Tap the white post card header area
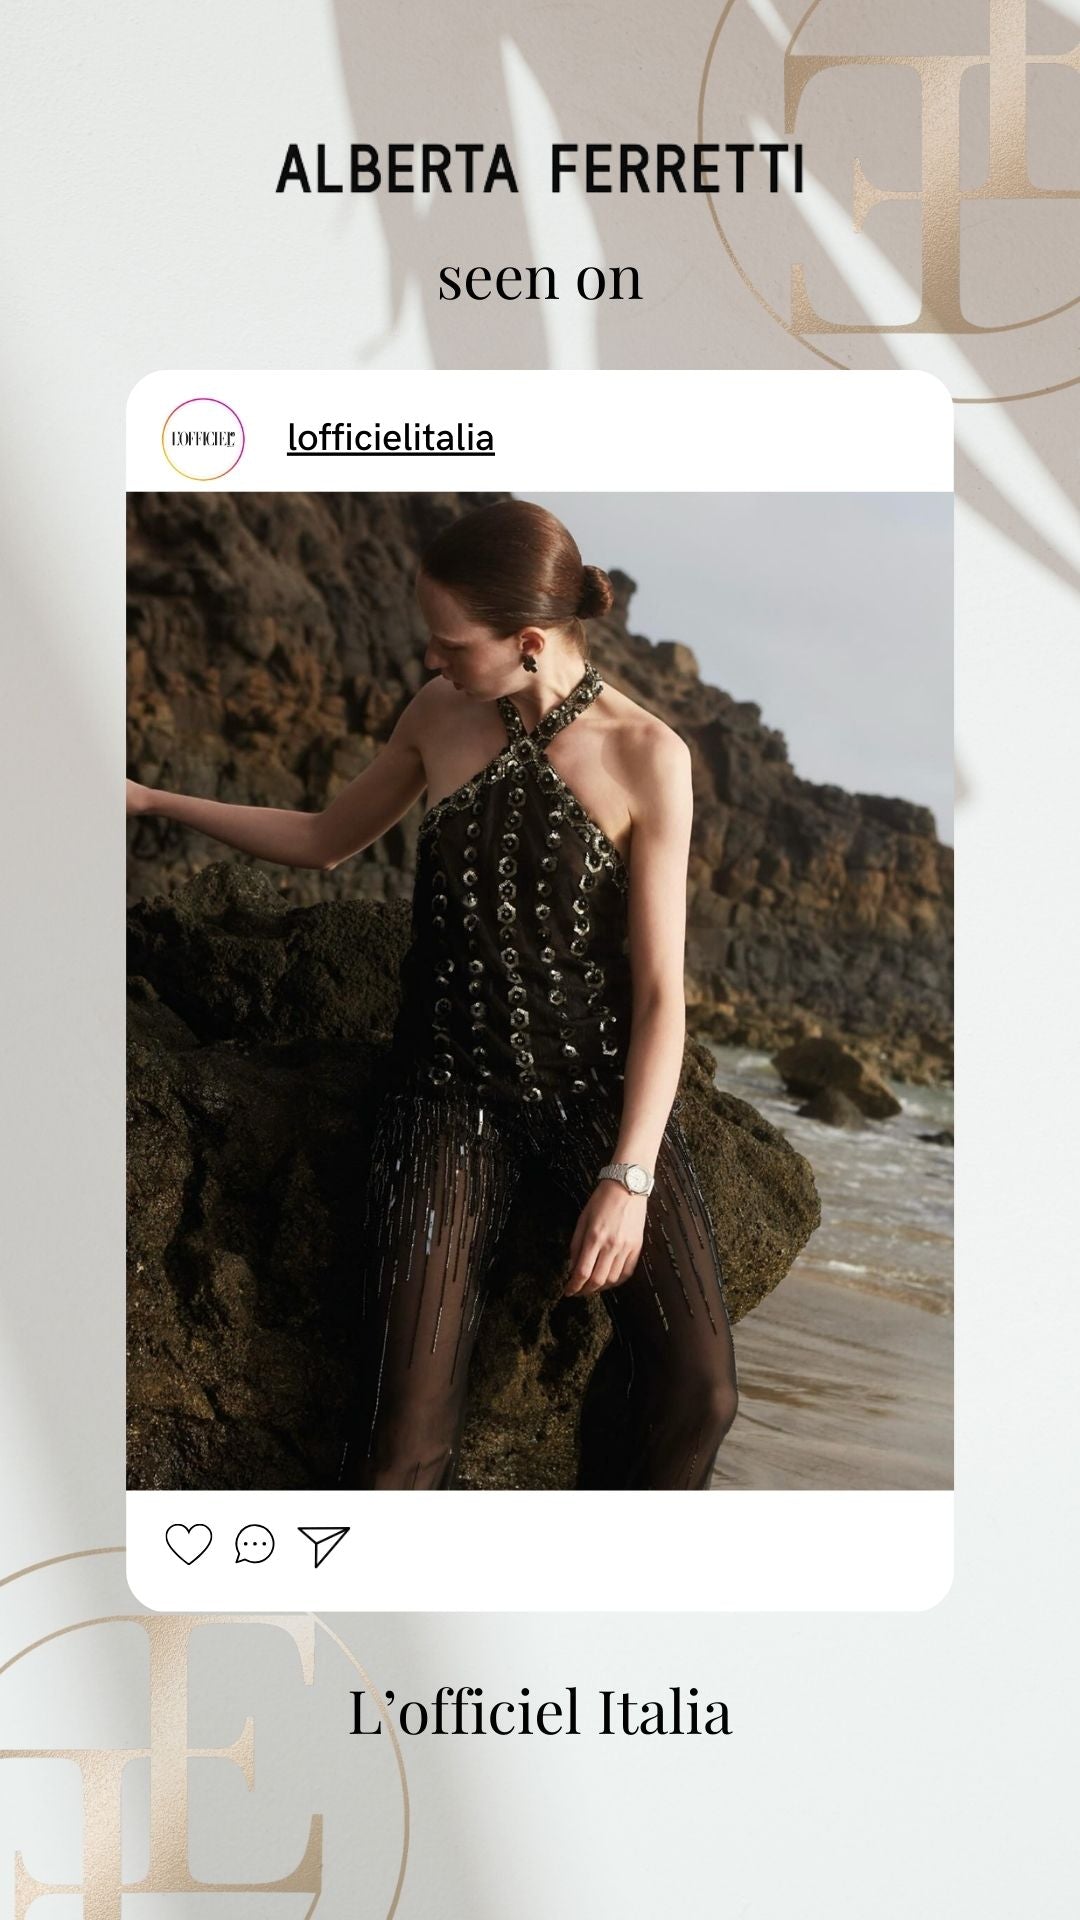 540,432
